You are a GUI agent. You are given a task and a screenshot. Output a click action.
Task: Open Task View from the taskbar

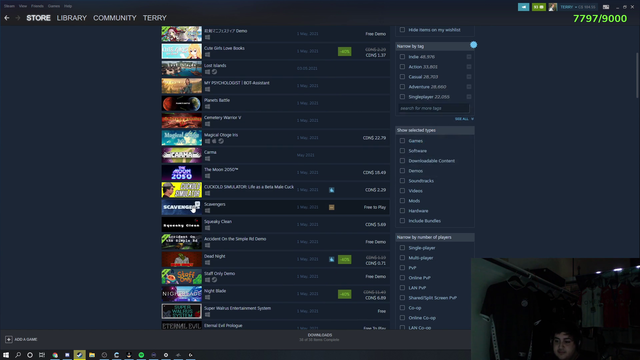(42, 355)
